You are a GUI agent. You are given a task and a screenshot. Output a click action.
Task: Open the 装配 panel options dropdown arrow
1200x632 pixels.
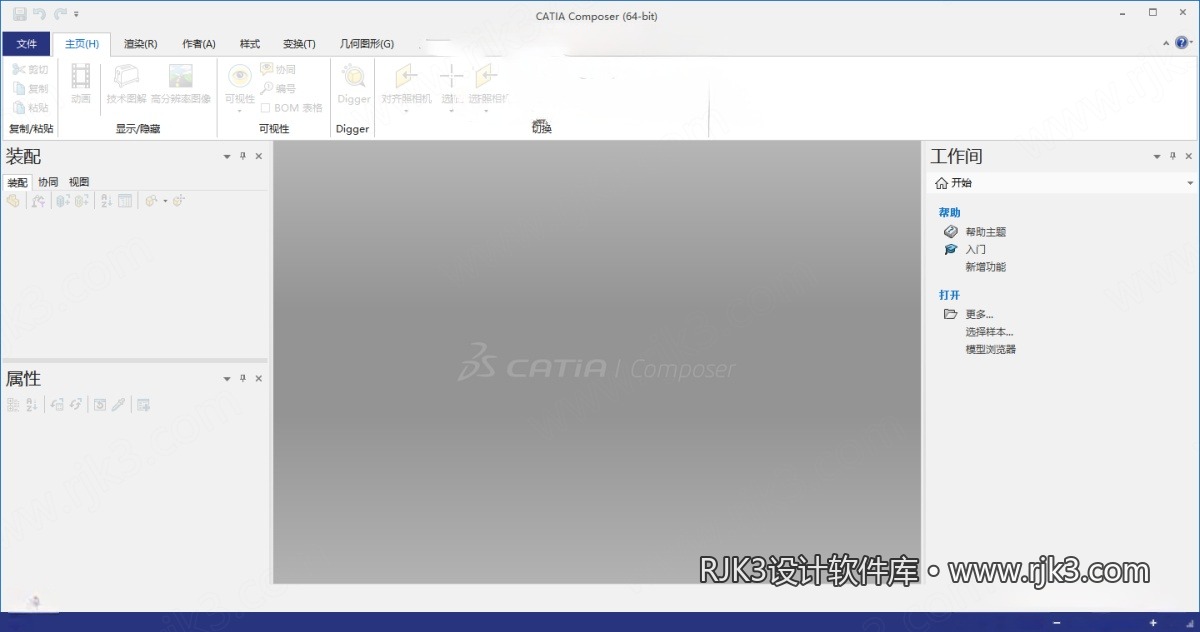coord(227,157)
